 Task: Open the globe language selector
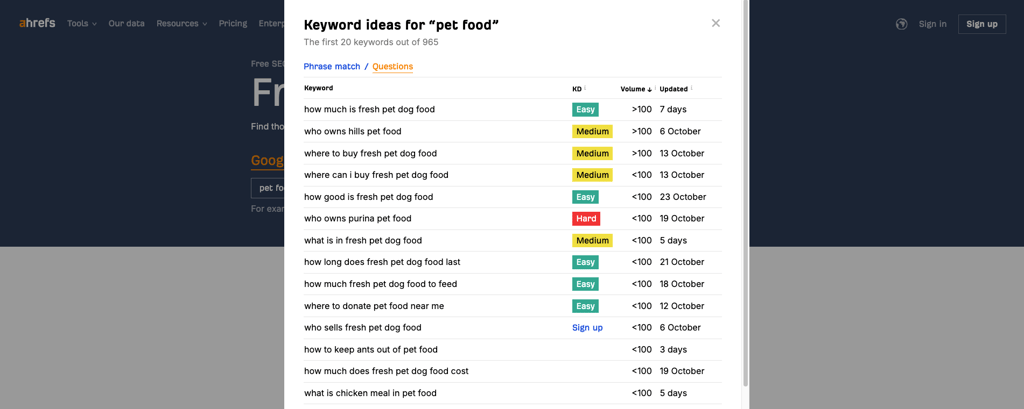(902, 24)
